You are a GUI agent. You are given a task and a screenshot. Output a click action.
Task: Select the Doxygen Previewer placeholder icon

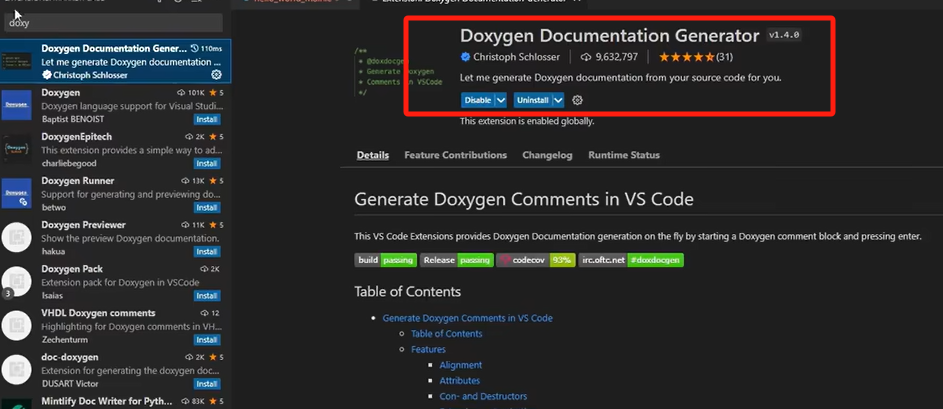[16, 237]
